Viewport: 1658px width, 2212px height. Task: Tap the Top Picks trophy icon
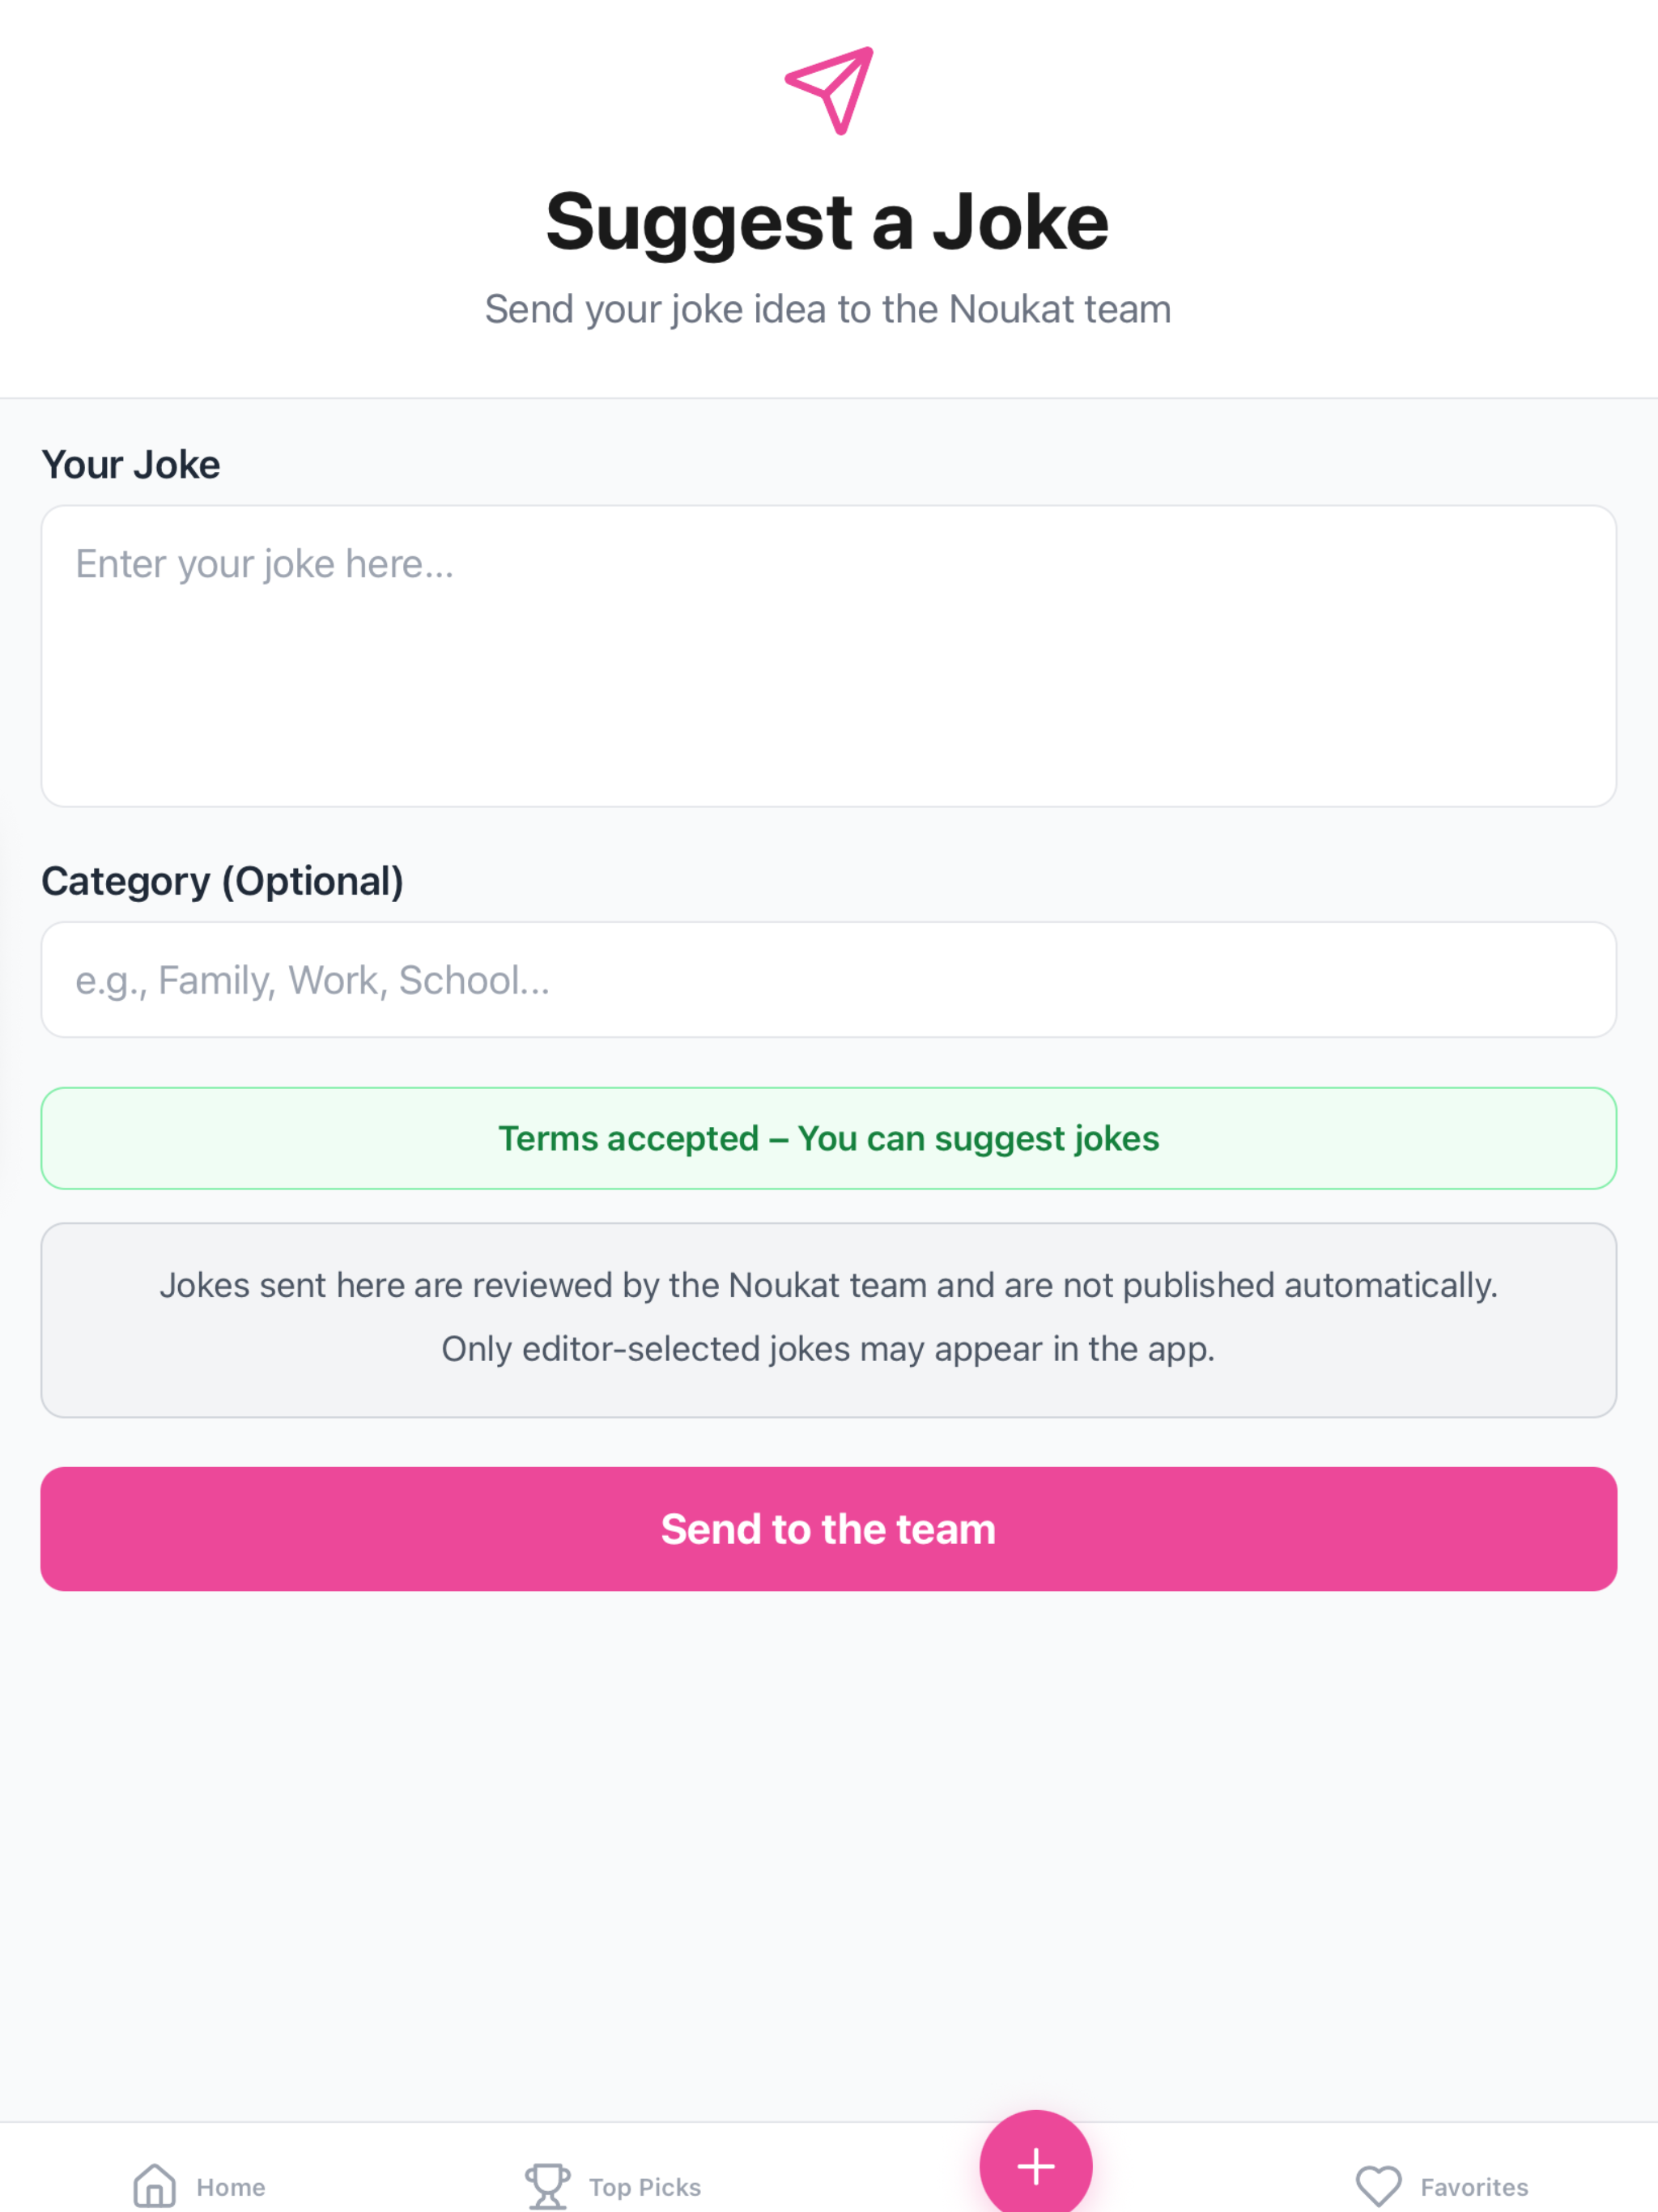tap(547, 2186)
